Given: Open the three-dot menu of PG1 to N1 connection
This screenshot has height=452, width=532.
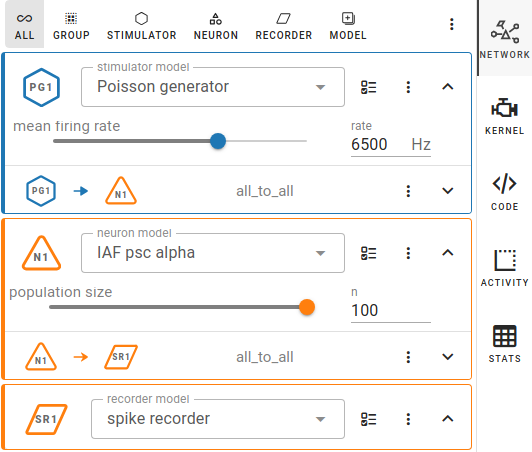Looking at the screenshot, I should pos(408,191).
